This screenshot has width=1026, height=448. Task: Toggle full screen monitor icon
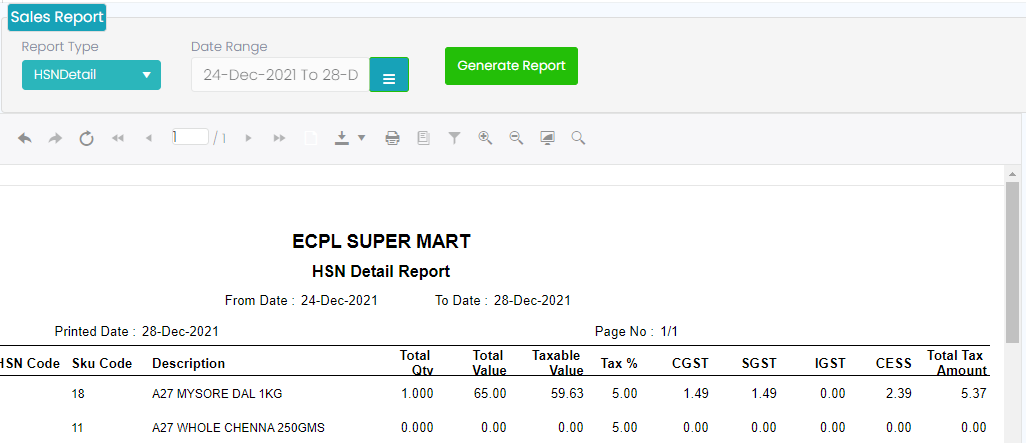(x=547, y=138)
